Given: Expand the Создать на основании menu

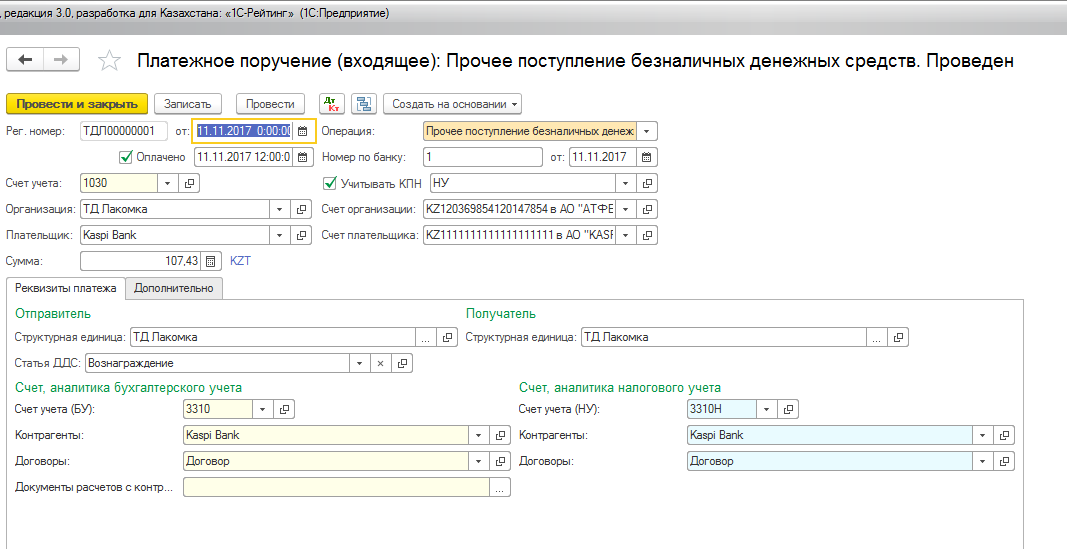Looking at the screenshot, I should (452, 104).
